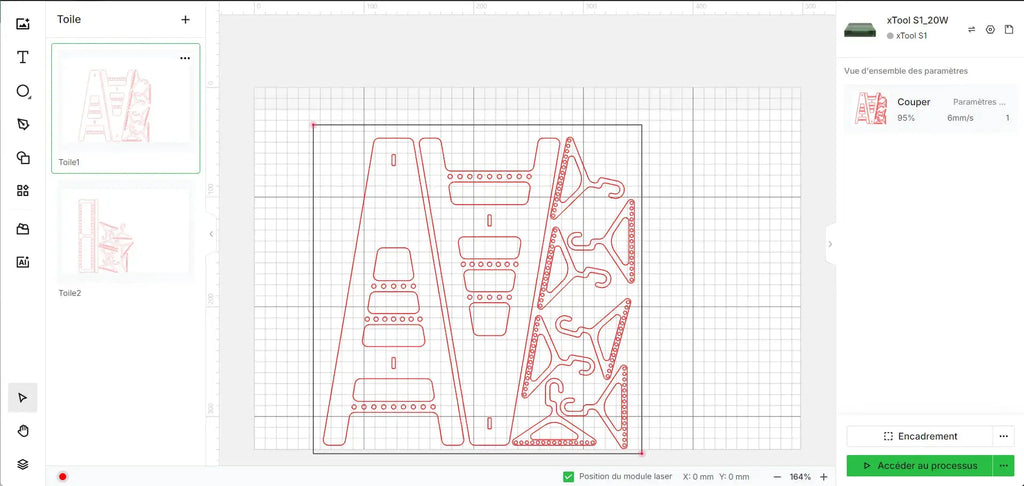
Task: Uncheck Position du module laser checkbox
Action: pyautogui.click(x=568, y=477)
